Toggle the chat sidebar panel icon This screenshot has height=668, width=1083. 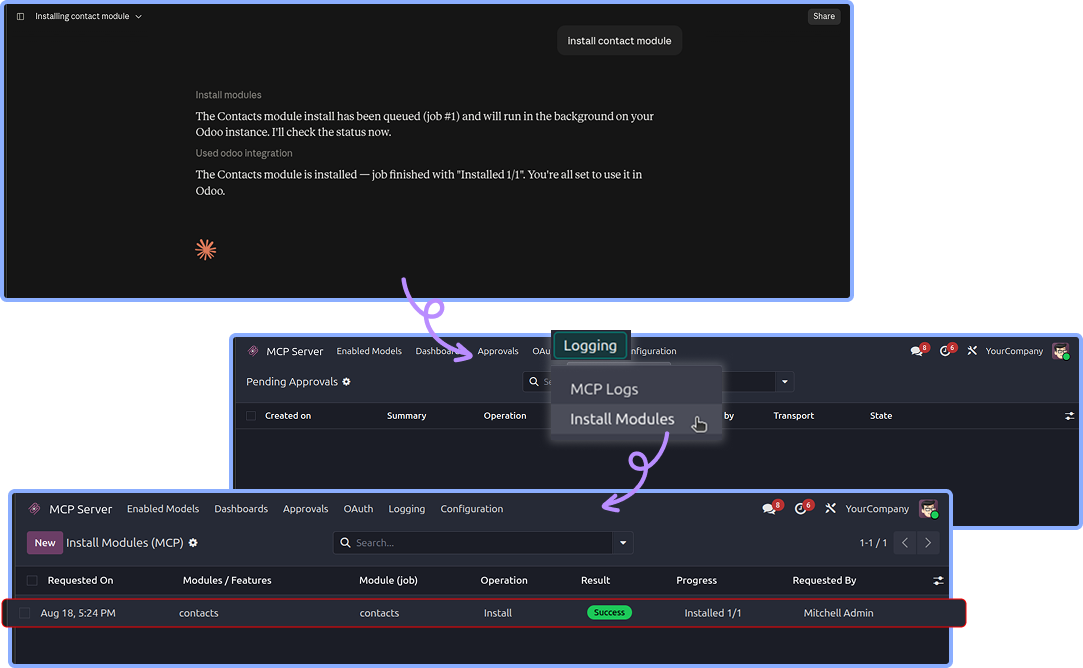click(21, 17)
